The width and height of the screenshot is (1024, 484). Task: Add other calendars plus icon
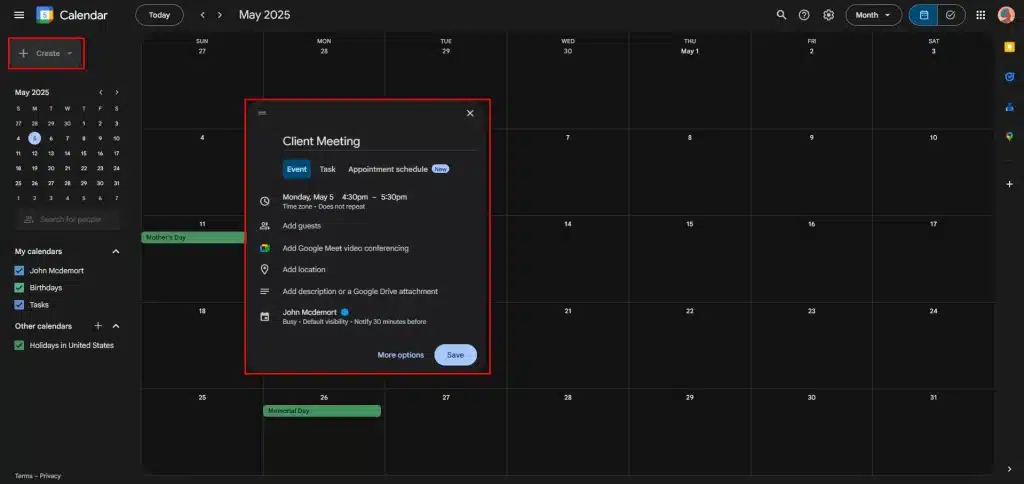coord(98,326)
